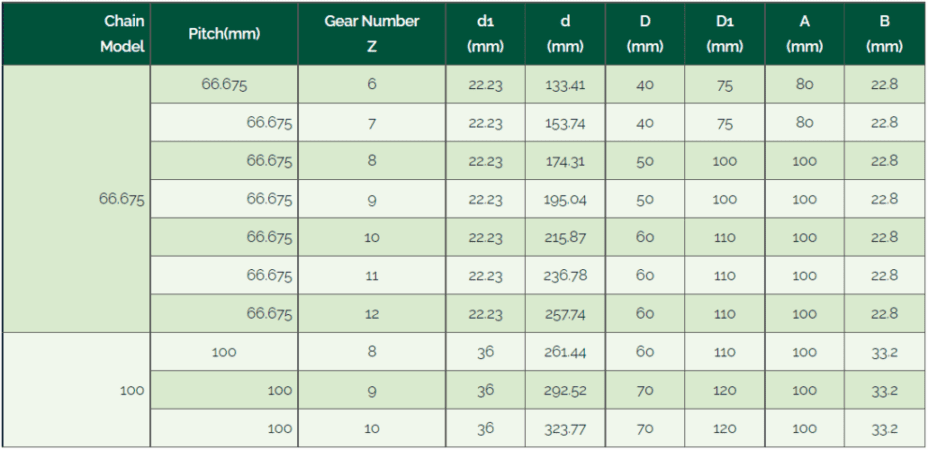Viewport: 928px width, 450px height.
Task: Click the B (mm) column header
Action: 884,34
